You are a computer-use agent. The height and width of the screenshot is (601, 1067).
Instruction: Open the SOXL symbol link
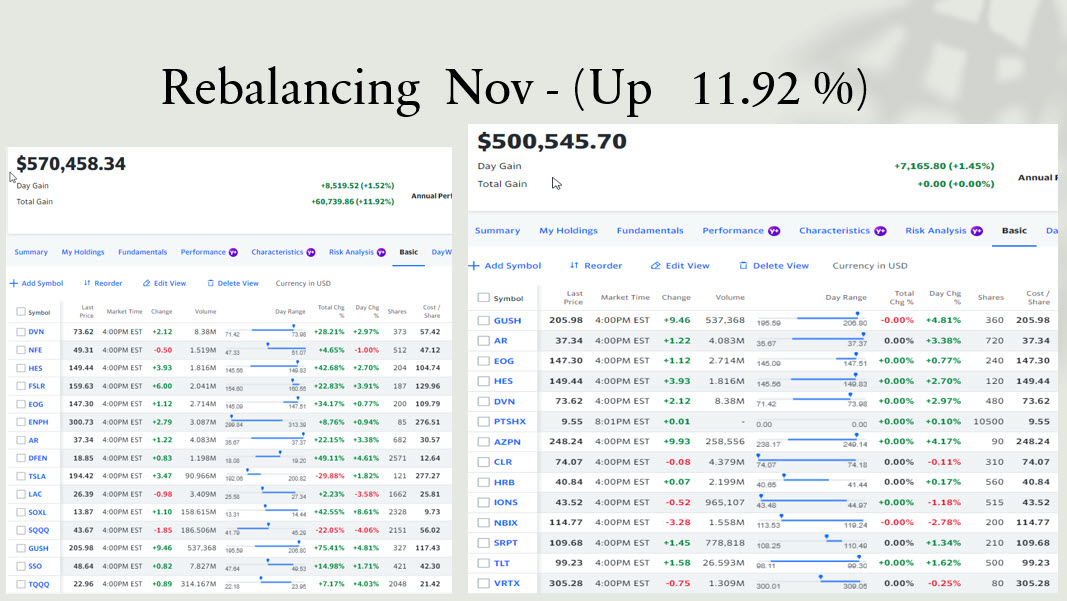(37, 512)
